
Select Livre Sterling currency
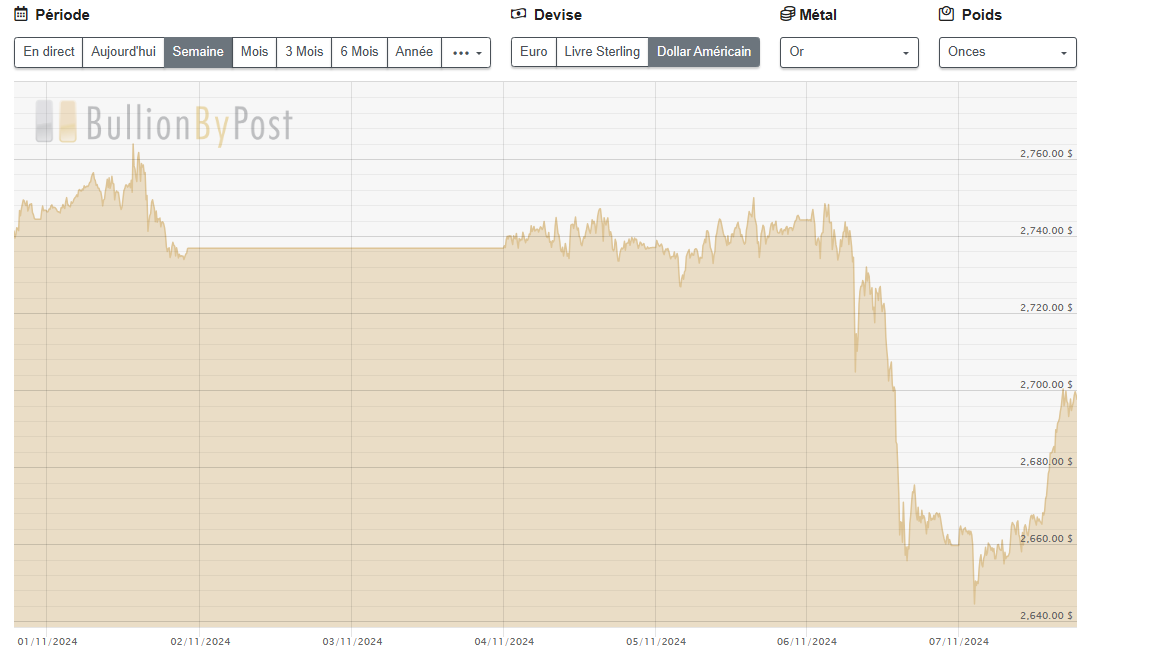point(602,52)
